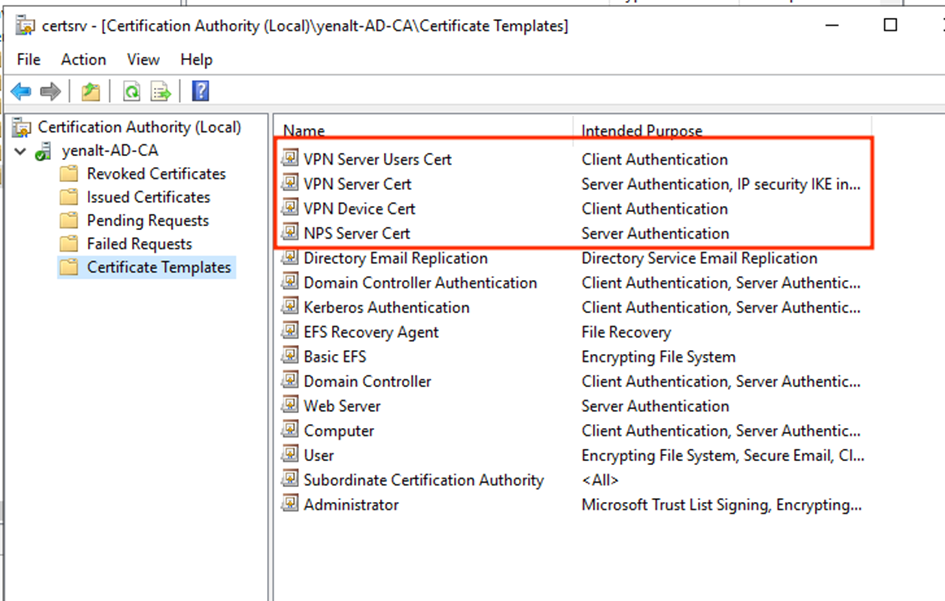Select the Subordinate Certification Authority template
Image resolution: width=945 pixels, height=601 pixels.
click(x=423, y=480)
